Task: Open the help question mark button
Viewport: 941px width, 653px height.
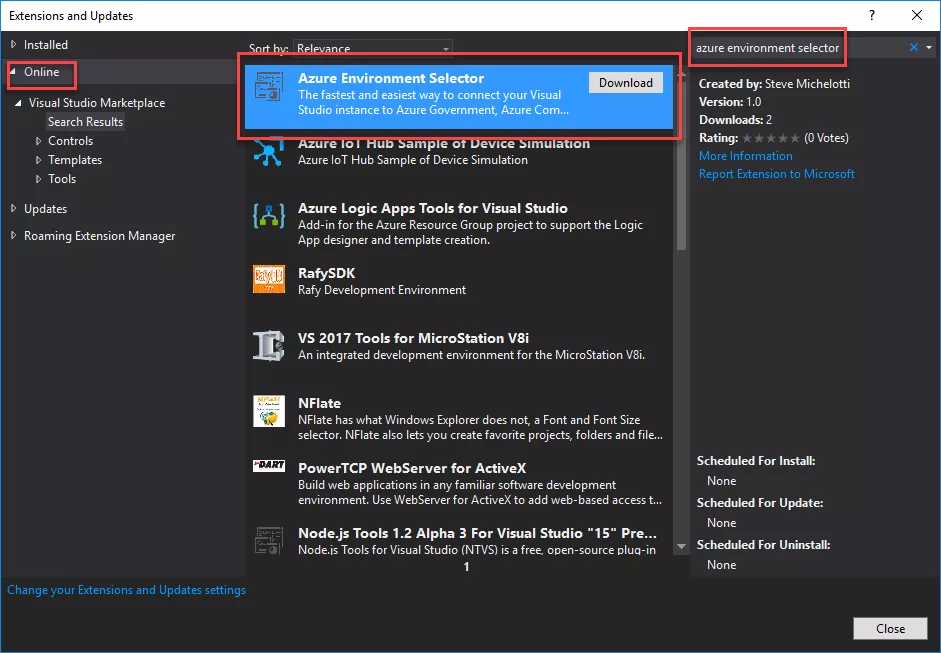Action: tap(872, 16)
